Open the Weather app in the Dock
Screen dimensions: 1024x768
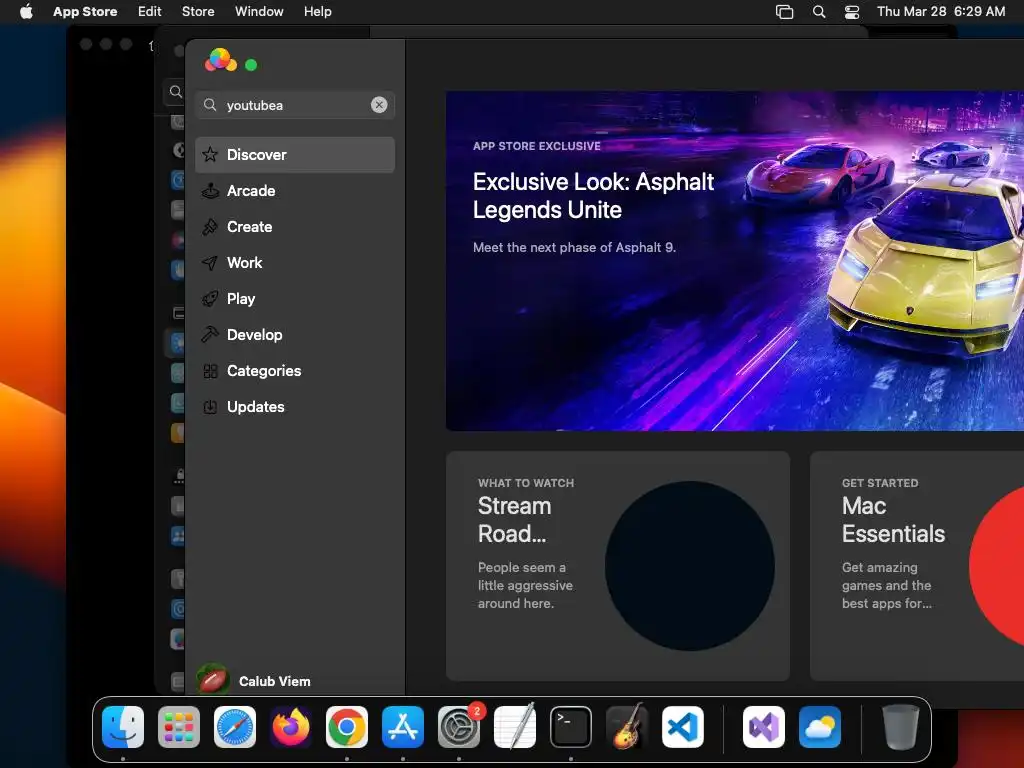[x=820, y=727]
